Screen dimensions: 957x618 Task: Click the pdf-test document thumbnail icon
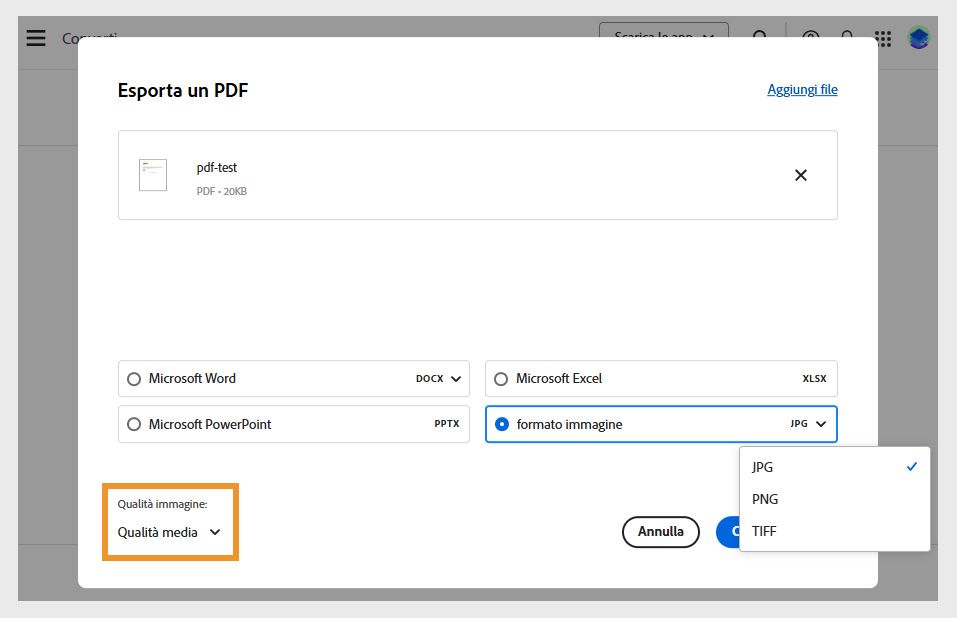pos(152,175)
